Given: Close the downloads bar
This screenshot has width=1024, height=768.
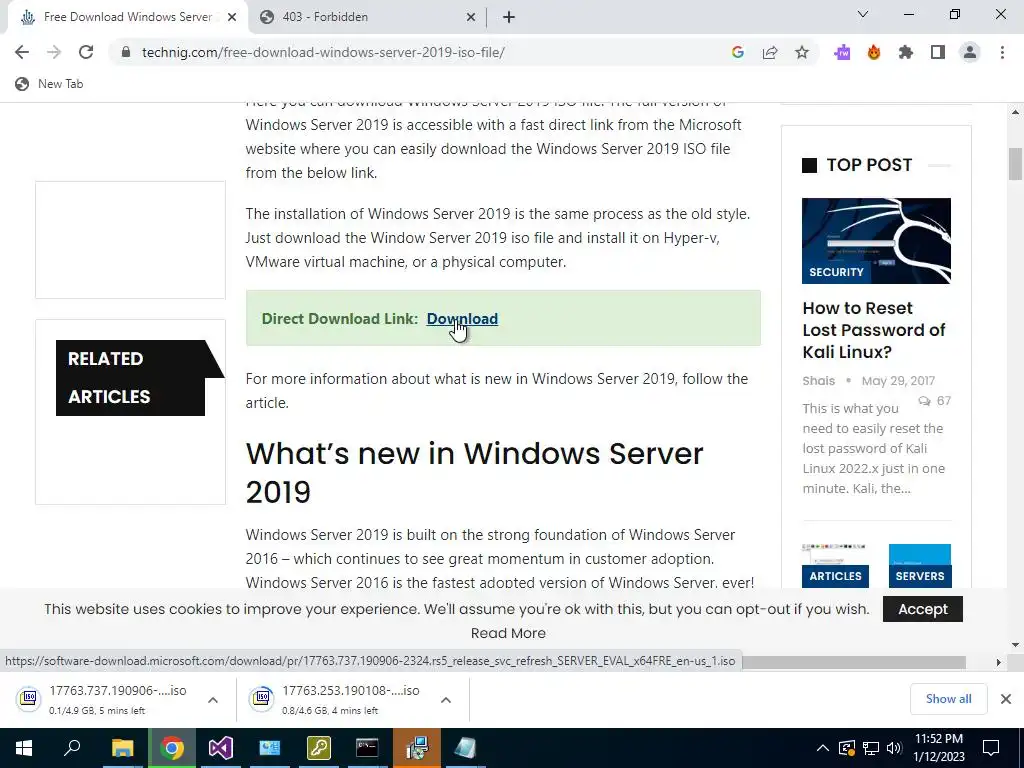Looking at the screenshot, I should click(1006, 699).
